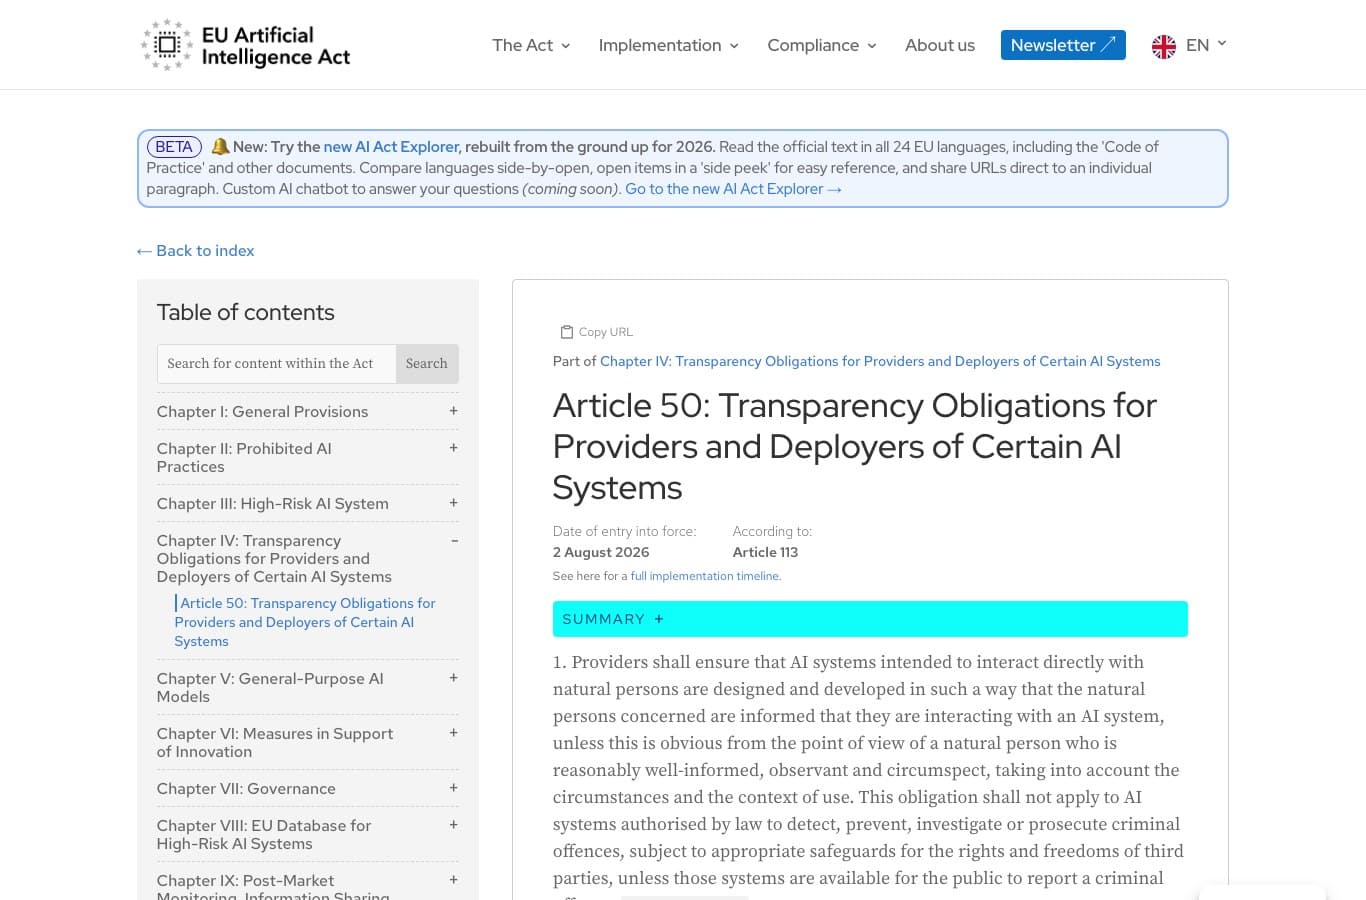Expand Chapter V: General-Purpose AI Models

453,678
